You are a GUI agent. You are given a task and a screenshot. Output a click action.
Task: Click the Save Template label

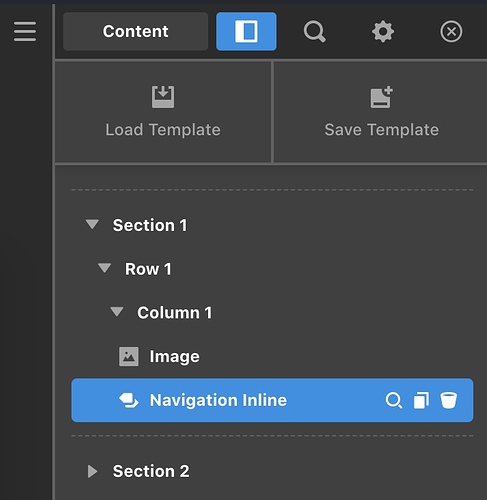point(382,130)
